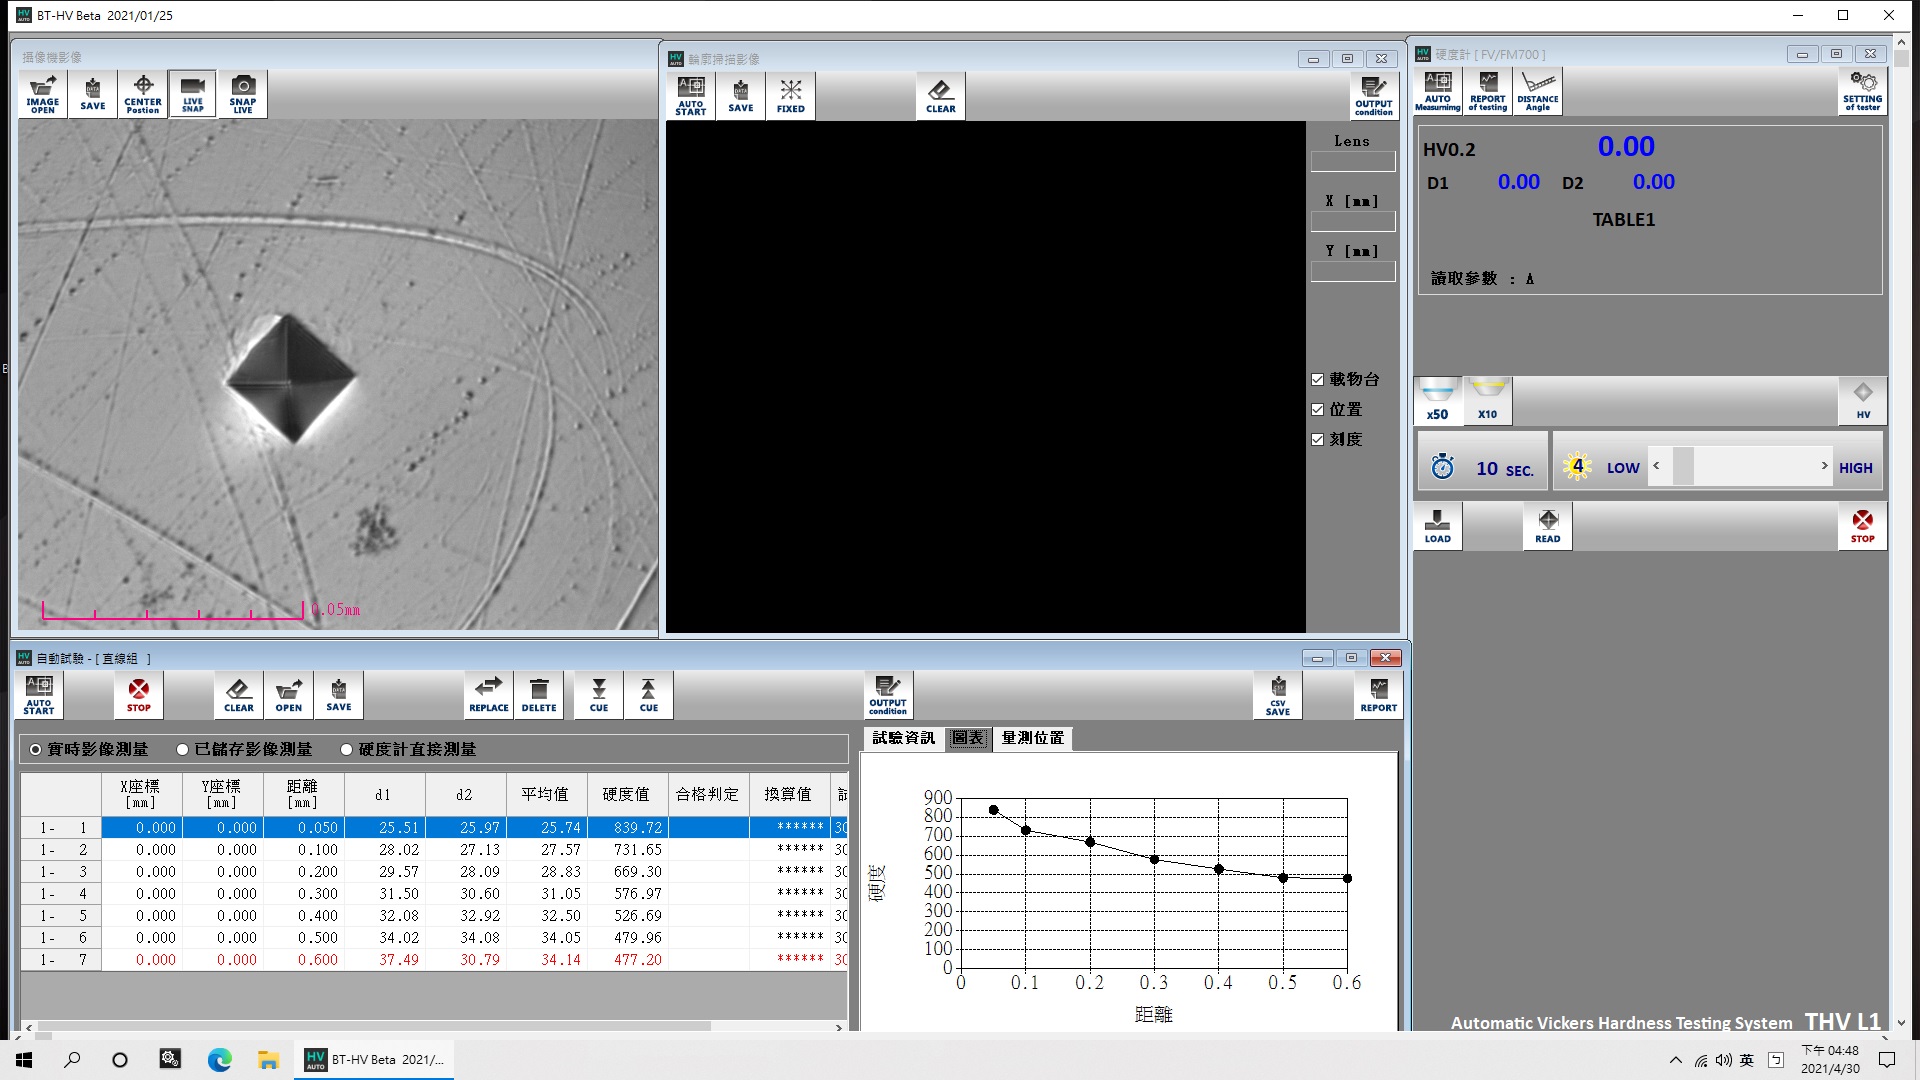
Task: Click the CSV SAVE icon
Action: 1278,694
